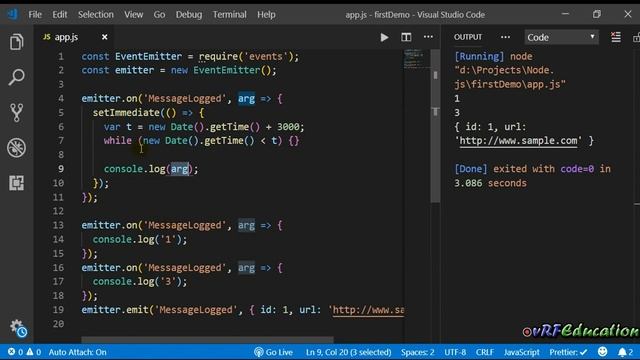Screen dimensions: 640x360
Task: Click the VS Code logo icon
Action: pos(13,14)
